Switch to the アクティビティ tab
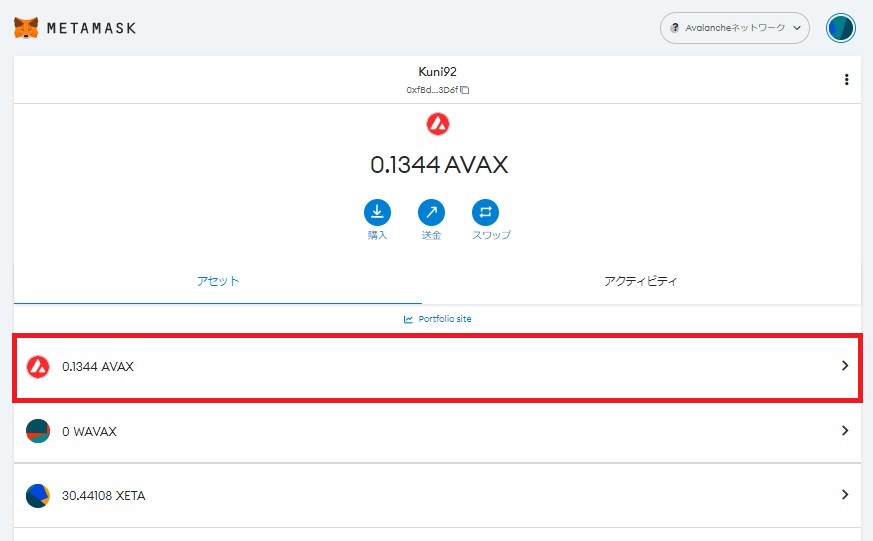 tap(641, 281)
